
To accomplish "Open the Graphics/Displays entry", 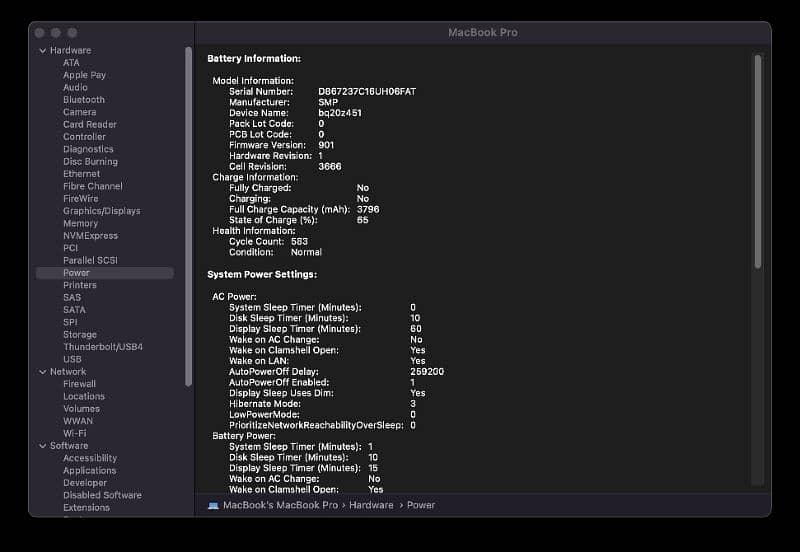I will (101, 211).
